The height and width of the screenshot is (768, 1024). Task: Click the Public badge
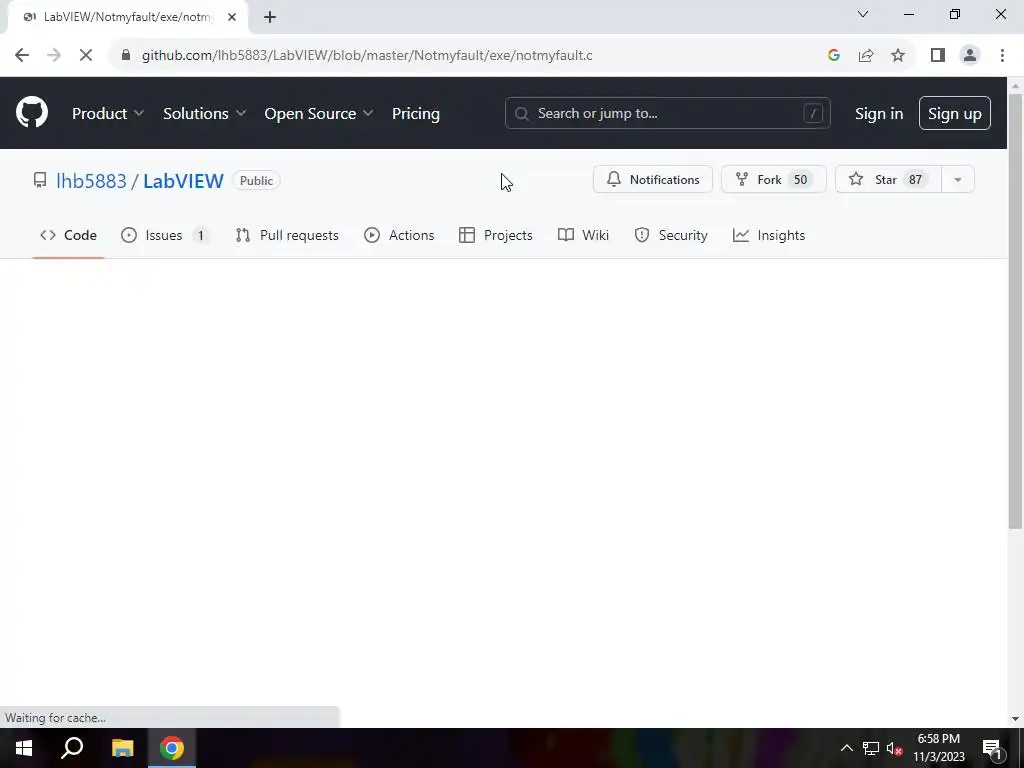click(x=256, y=180)
